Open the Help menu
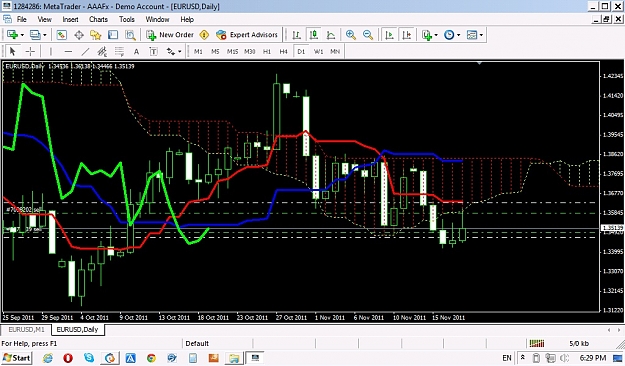625x366 pixels. click(187, 19)
